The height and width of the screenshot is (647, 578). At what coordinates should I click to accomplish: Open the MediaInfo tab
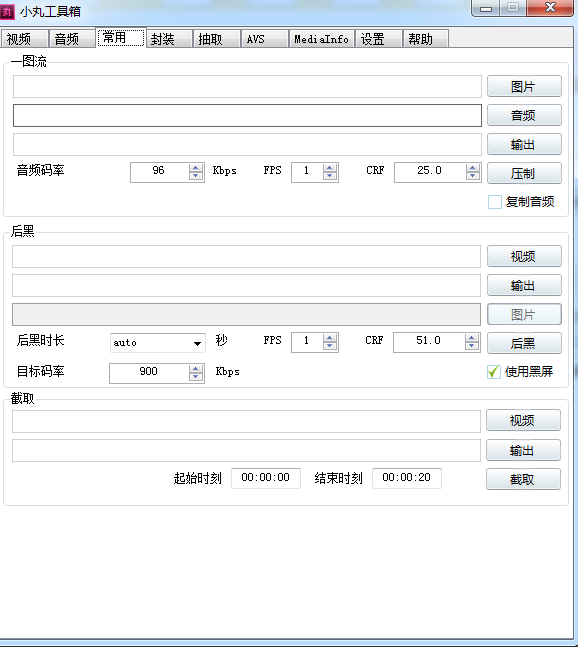tap(322, 39)
